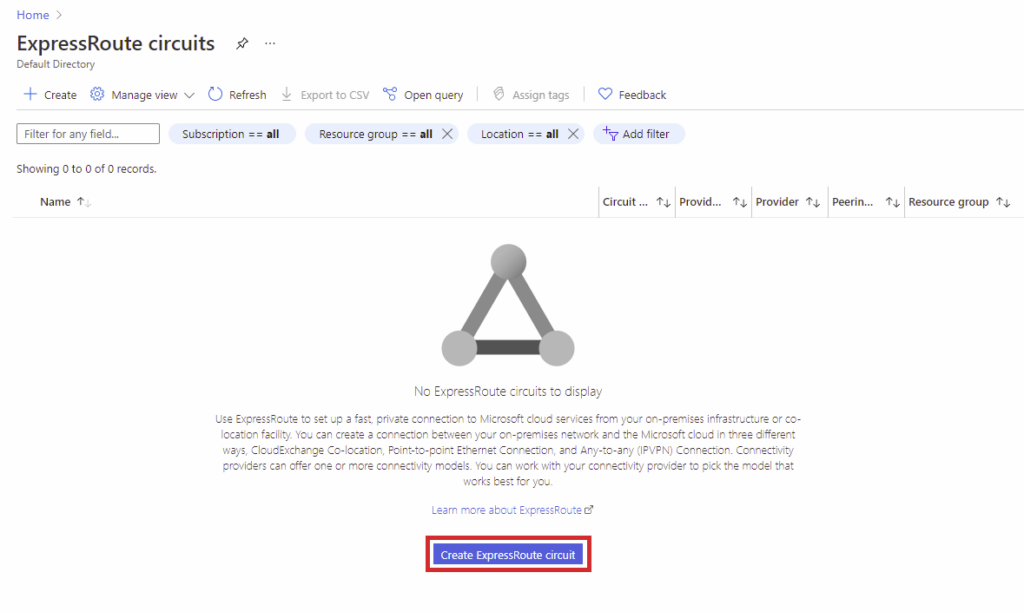This screenshot has height=612, width=1024.
Task: Sort by Provider column header
Action: 777,202
